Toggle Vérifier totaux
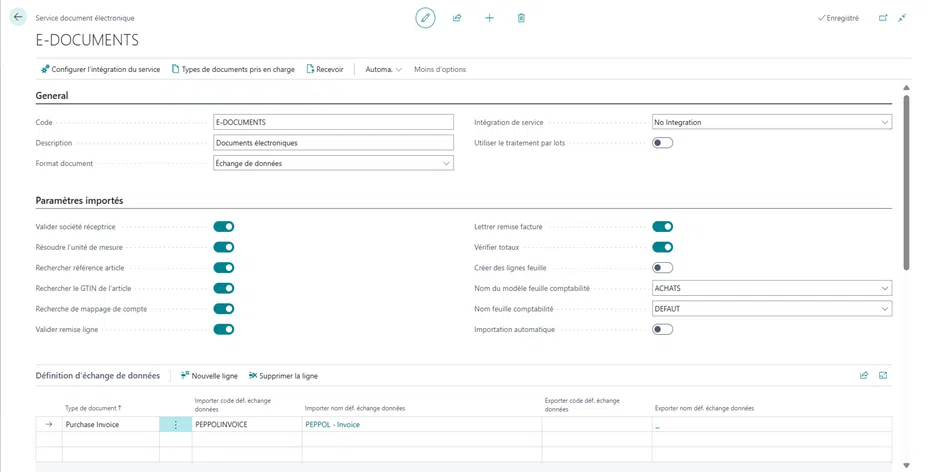Viewport: 945px width, 472px height. click(662, 247)
